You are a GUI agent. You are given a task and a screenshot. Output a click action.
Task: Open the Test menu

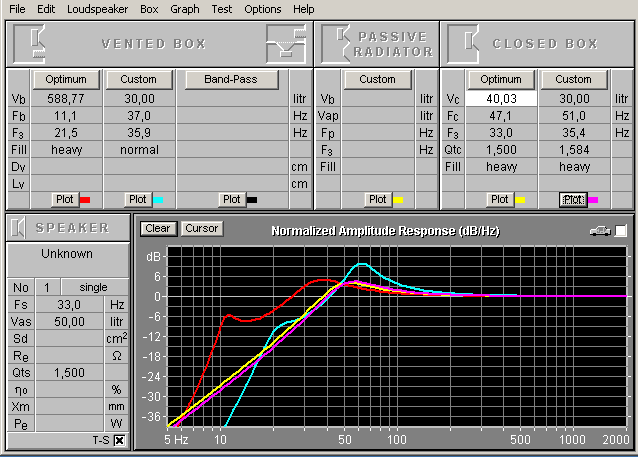(x=222, y=9)
